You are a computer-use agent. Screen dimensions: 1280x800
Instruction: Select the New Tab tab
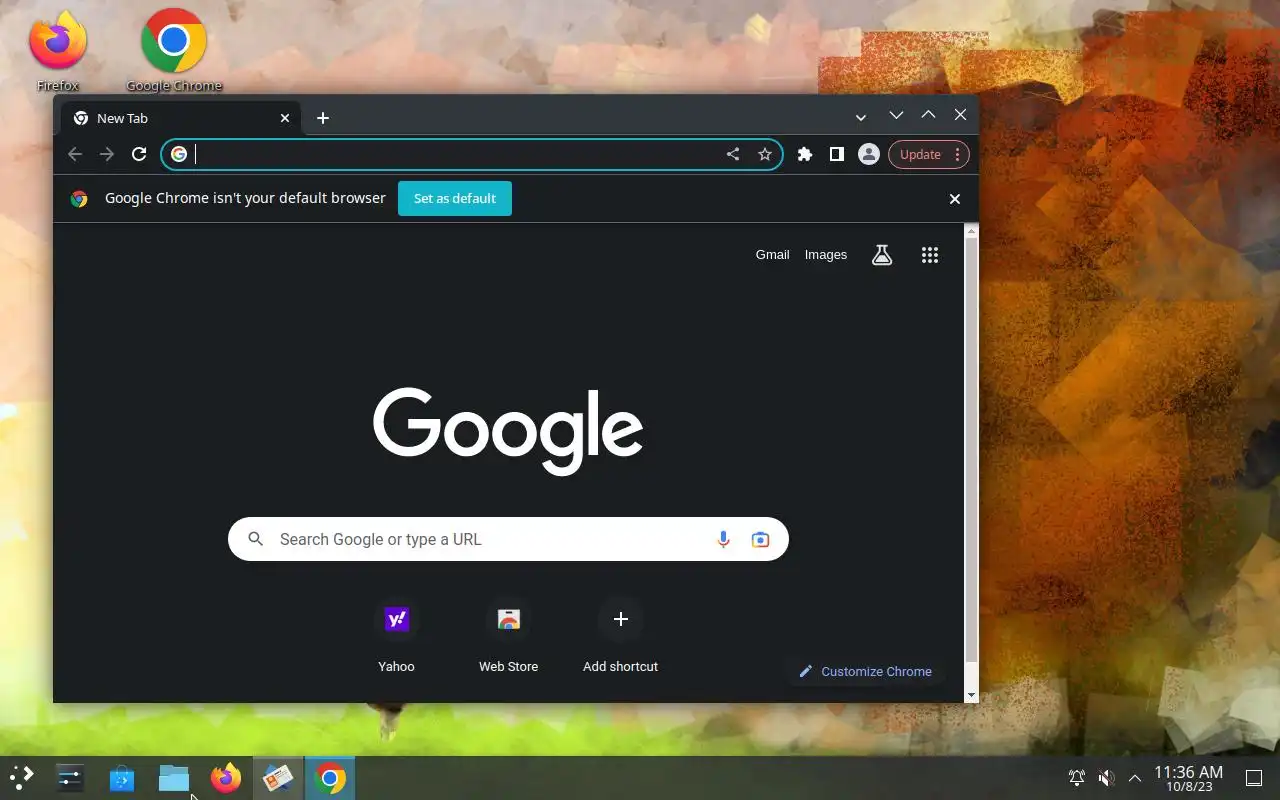(180, 118)
